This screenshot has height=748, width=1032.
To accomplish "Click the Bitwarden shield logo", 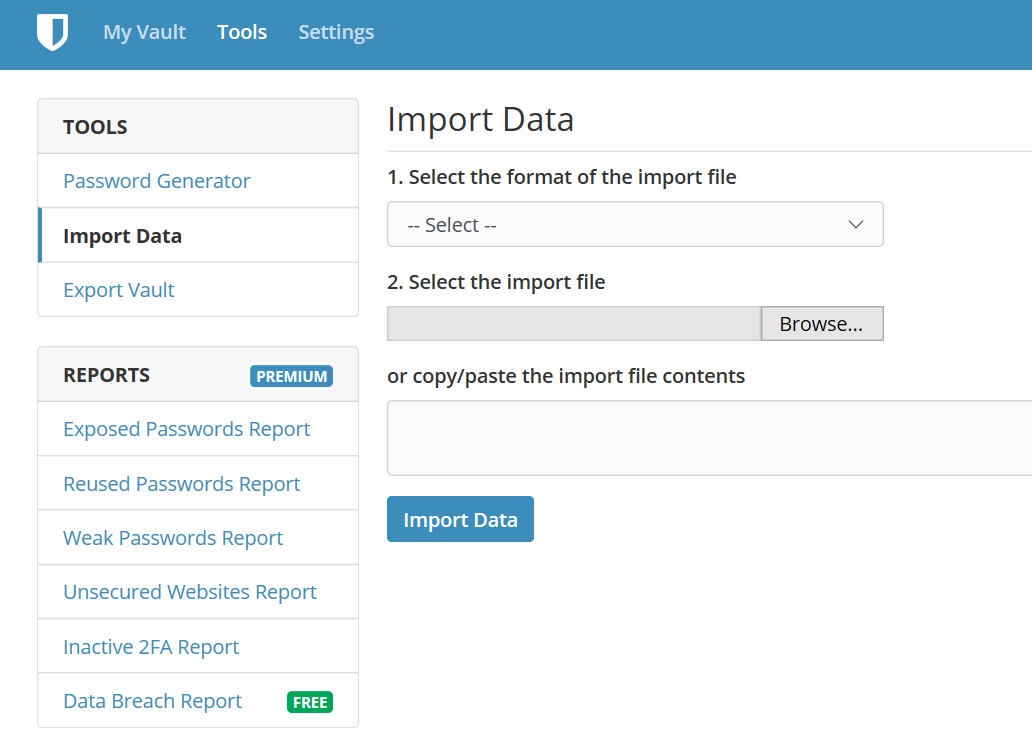I will pyautogui.click(x=52, y=32).
